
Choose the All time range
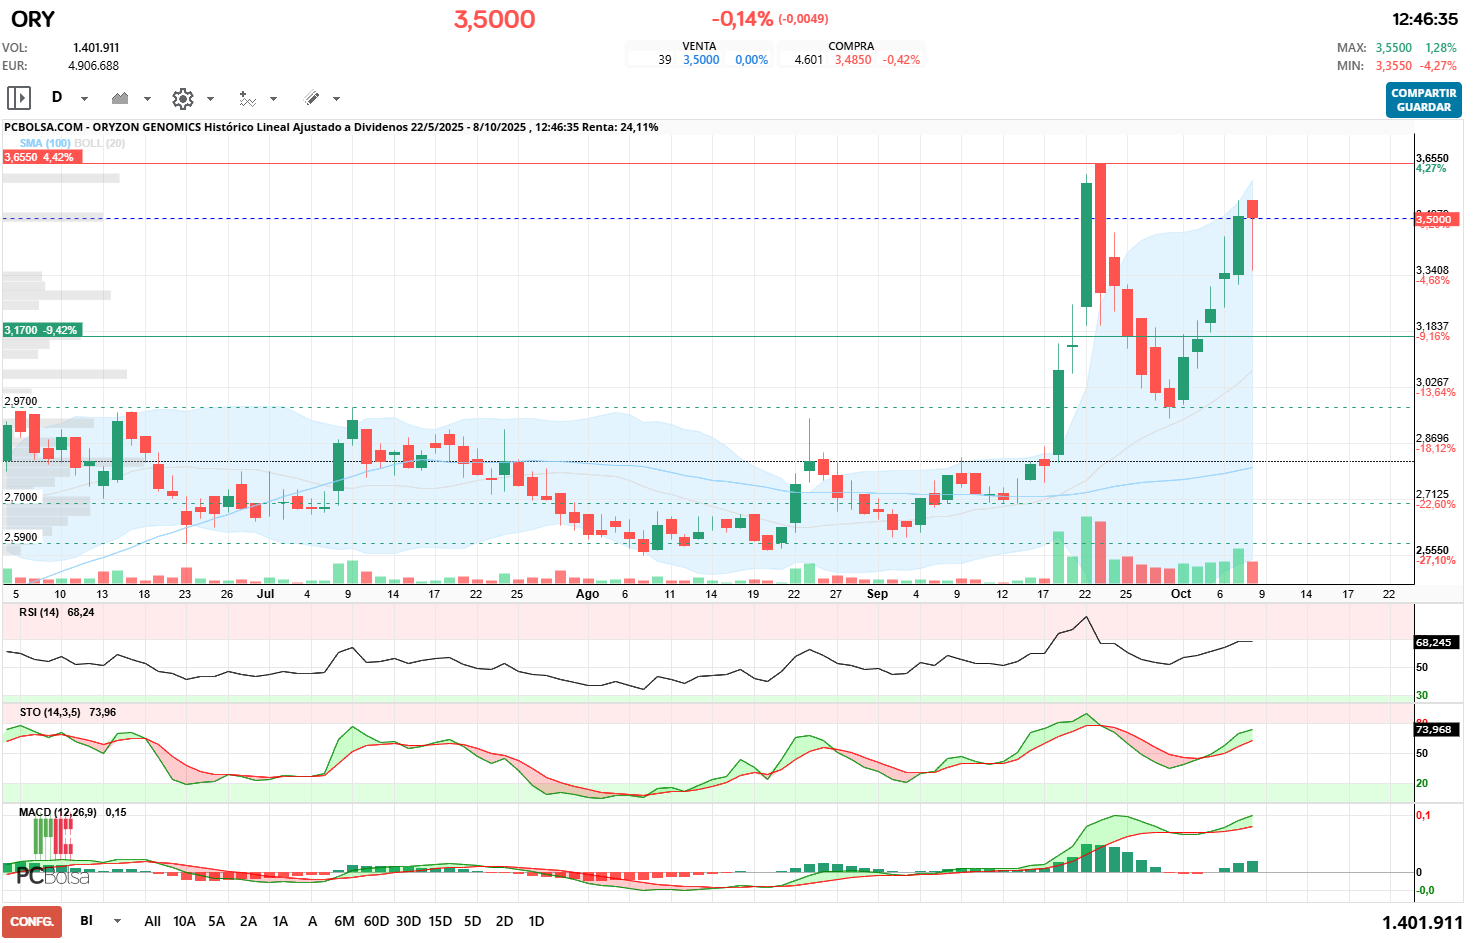coord(152,921)
